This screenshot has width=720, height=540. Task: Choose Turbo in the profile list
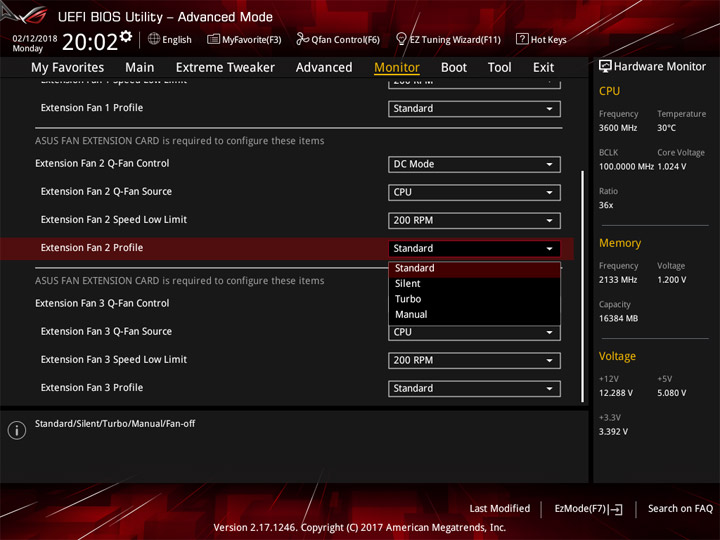[474, 299]
